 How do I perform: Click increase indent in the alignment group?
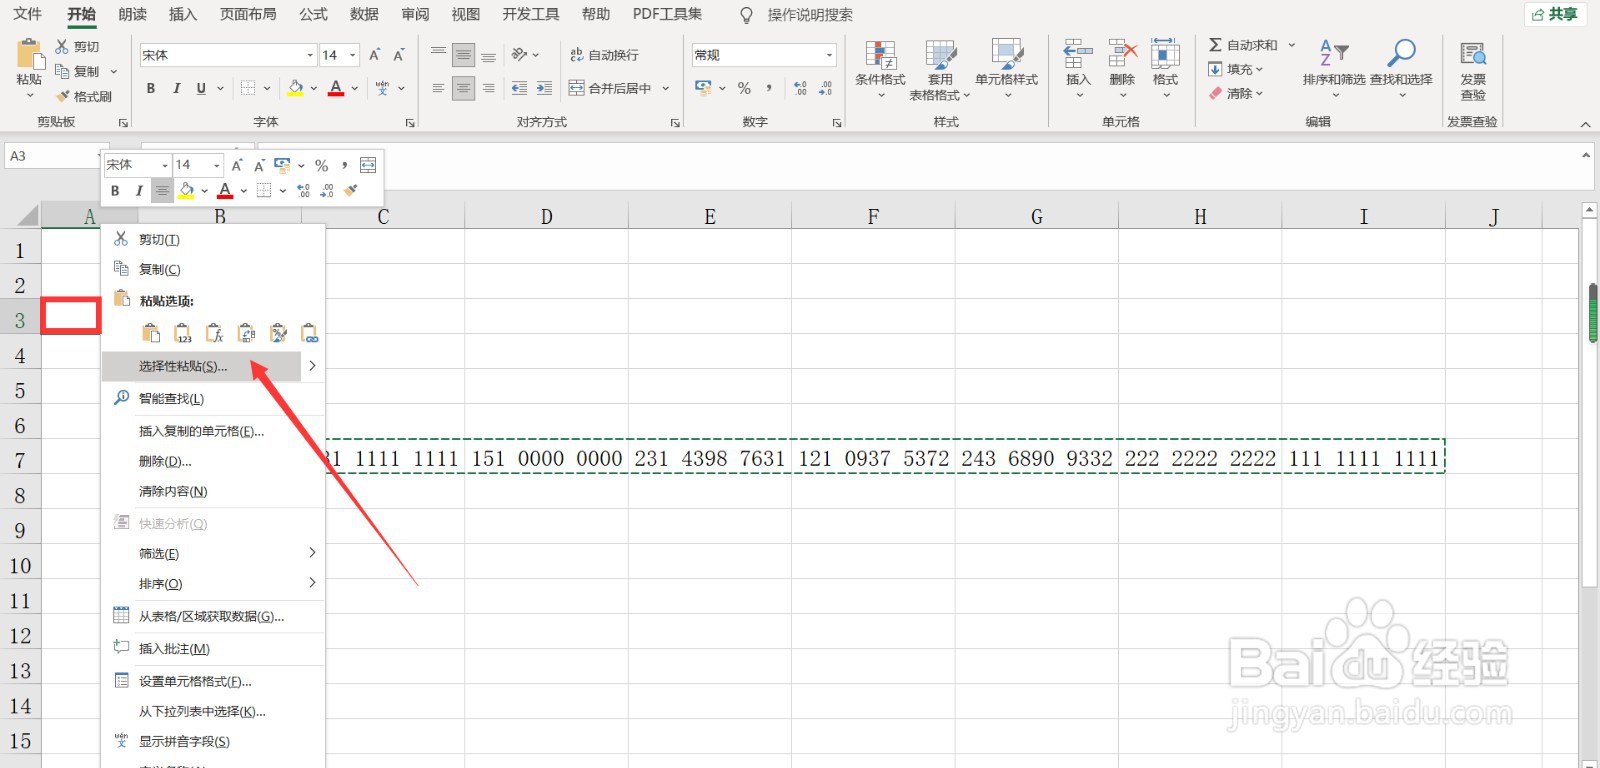tap(544, 88)
